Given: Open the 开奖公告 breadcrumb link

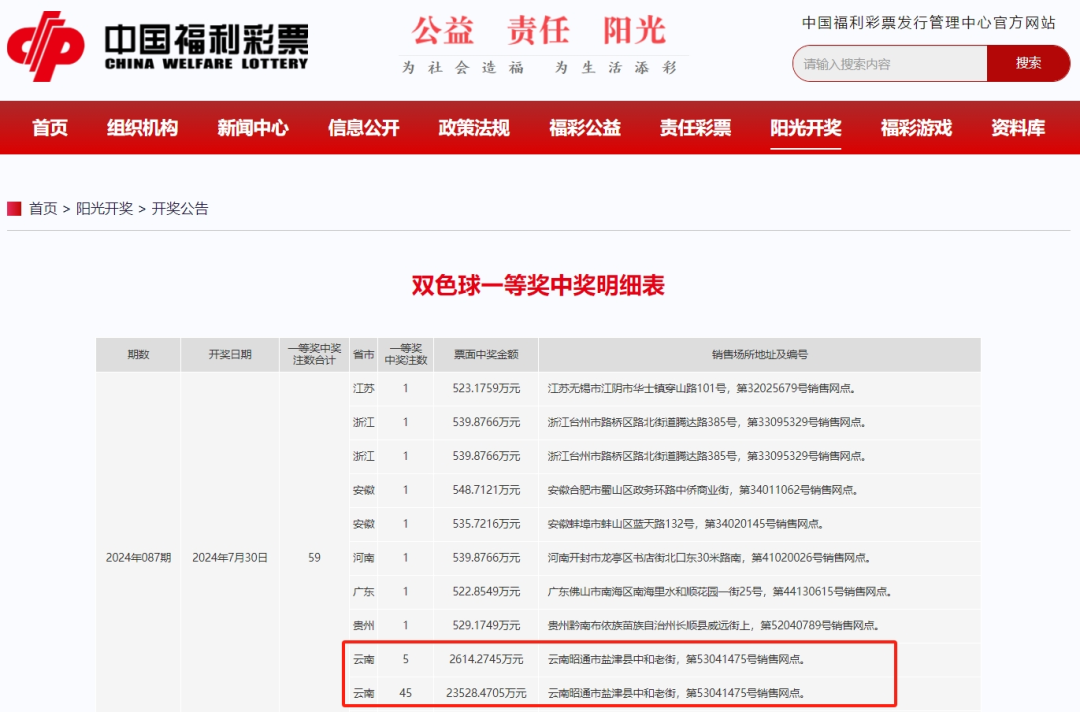Looking at the screenshot, I should (180, 209).
